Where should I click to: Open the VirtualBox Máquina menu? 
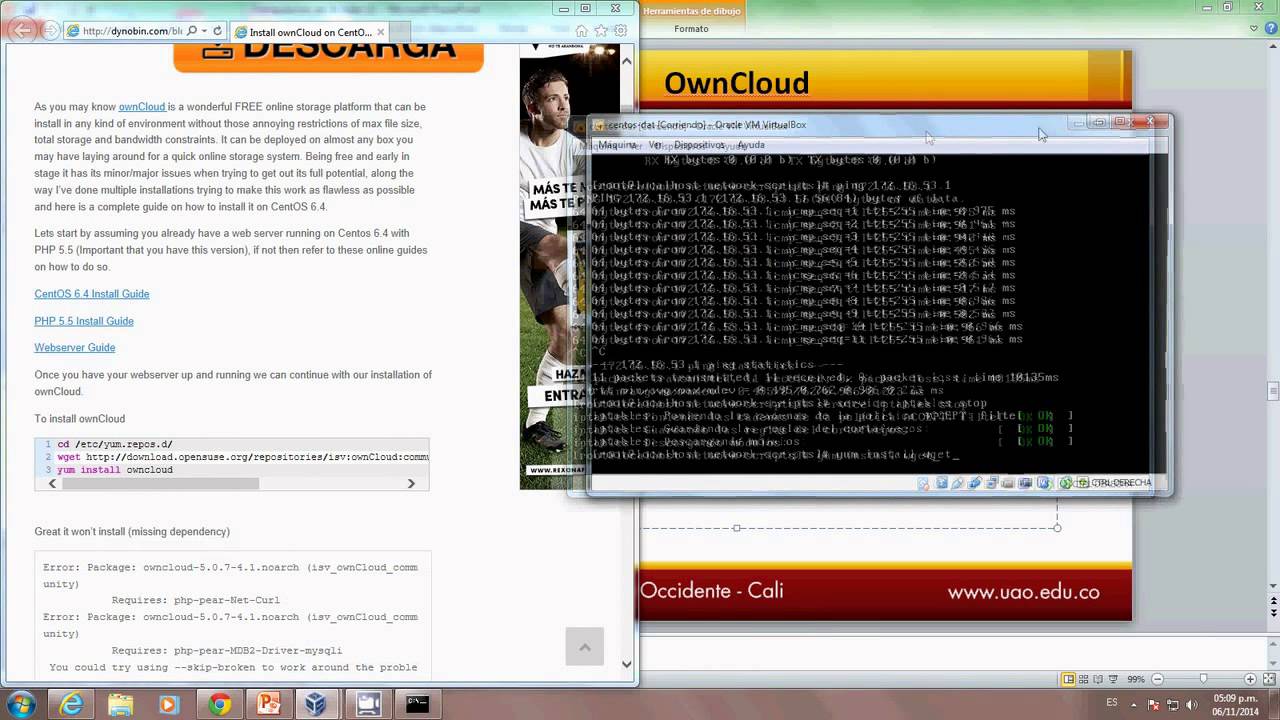pyautogui.click(x=617, y=145)
